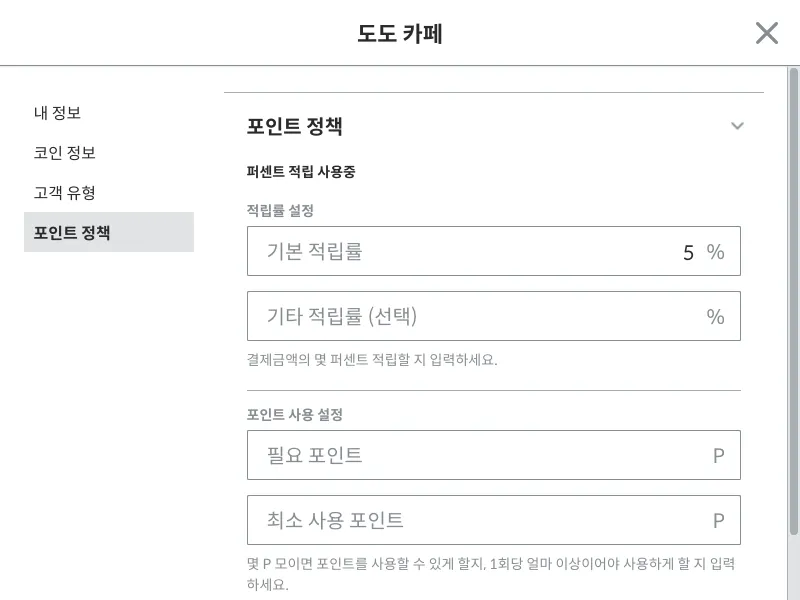Click the 포인트 정책 section heading text

click(294, 126)
